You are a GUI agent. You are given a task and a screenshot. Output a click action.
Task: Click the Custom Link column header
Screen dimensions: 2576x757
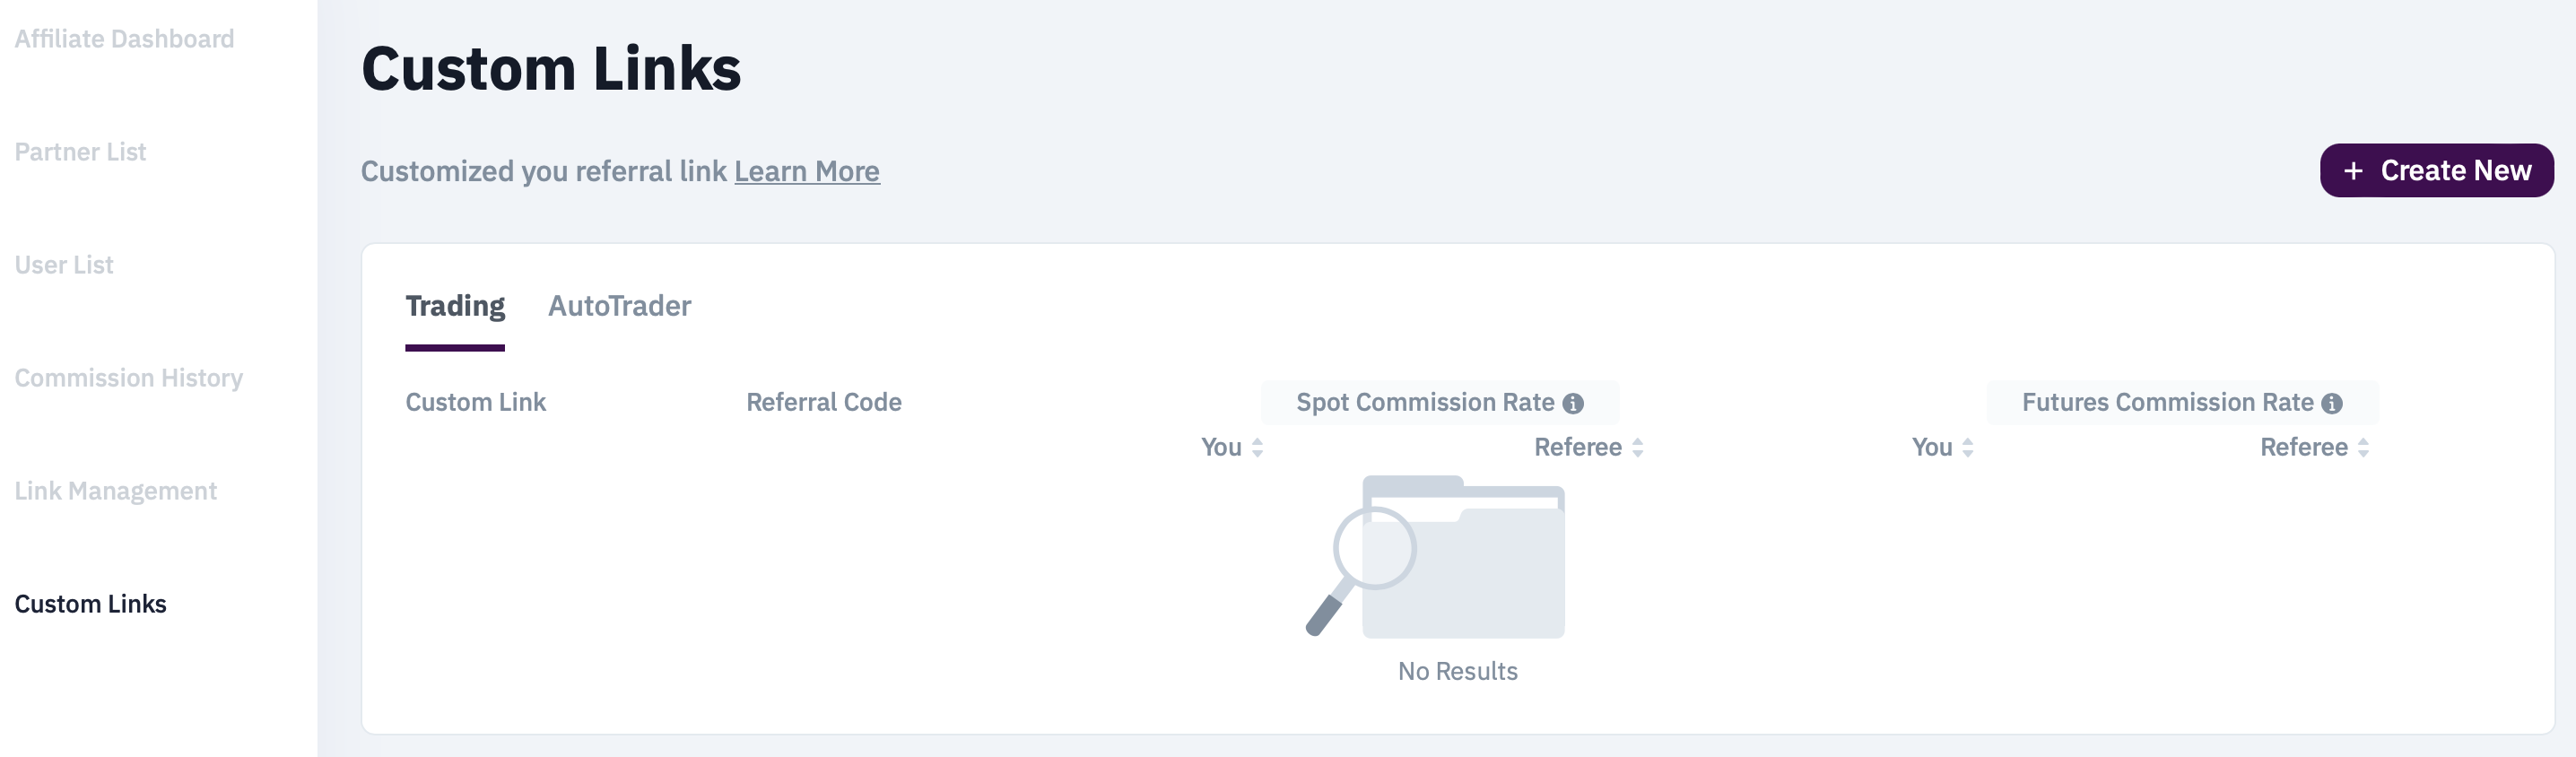click(475, 402)
